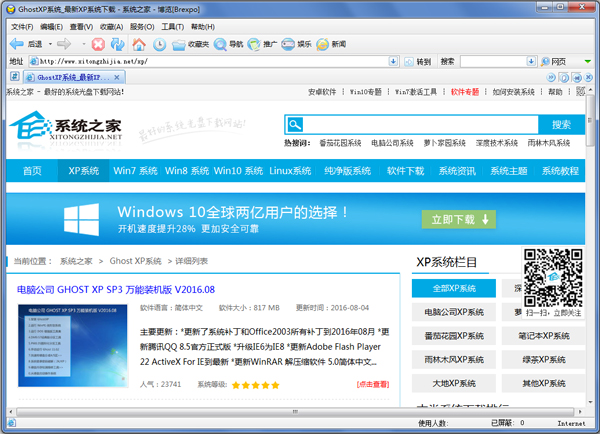Open the 工具(T) menu
600x434 pixels.
(172, 27)
